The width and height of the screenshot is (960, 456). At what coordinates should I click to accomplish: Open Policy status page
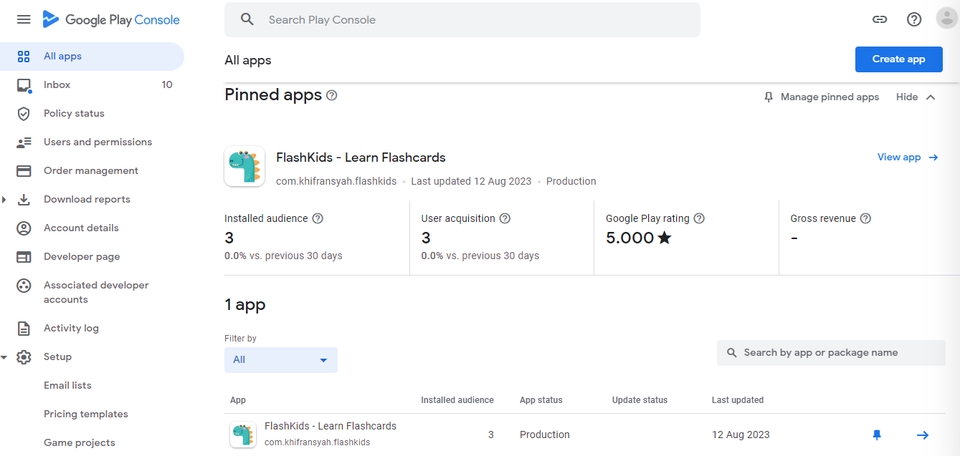pos(92,114)
